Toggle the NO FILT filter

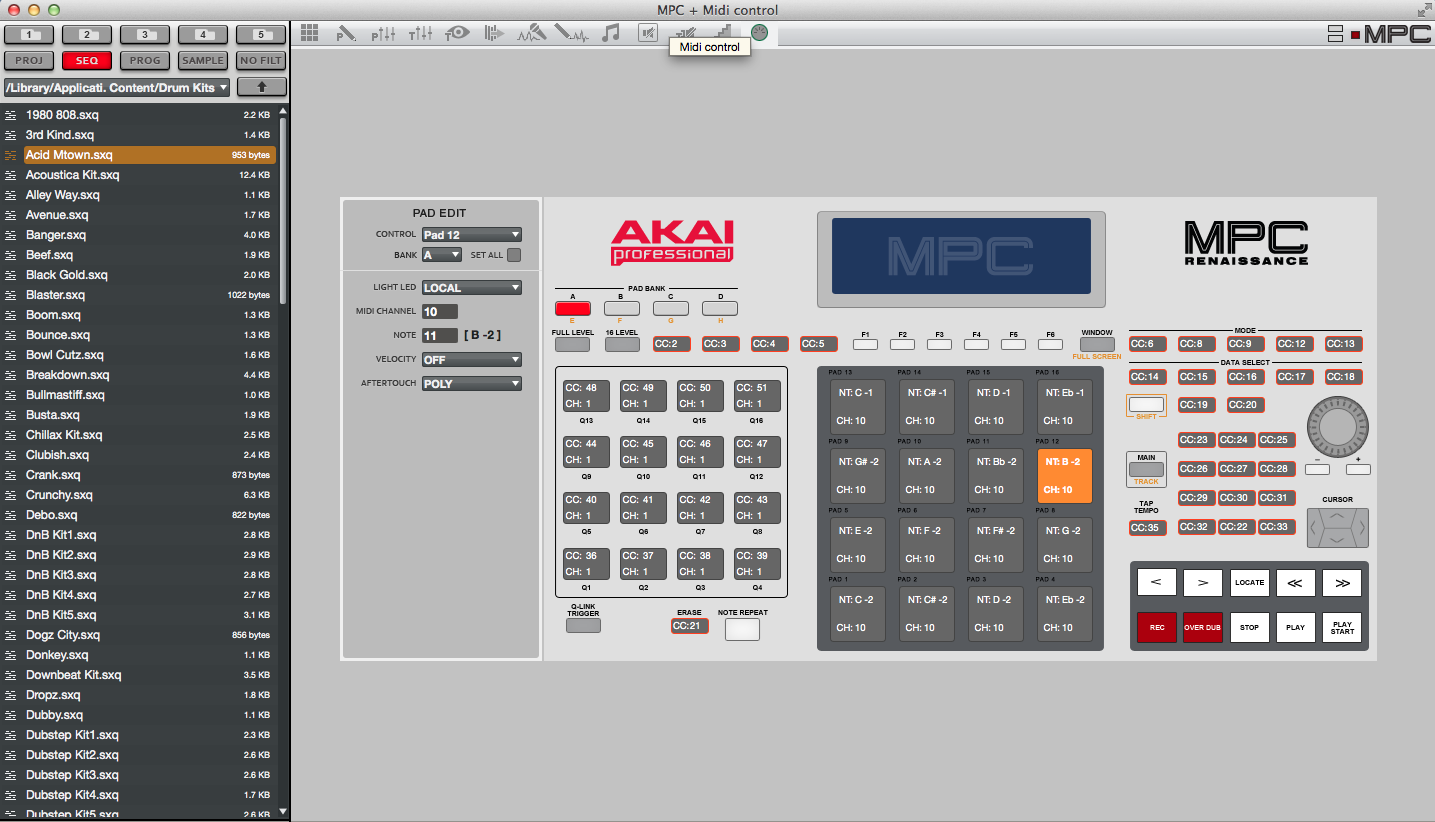tap(260, 60)
